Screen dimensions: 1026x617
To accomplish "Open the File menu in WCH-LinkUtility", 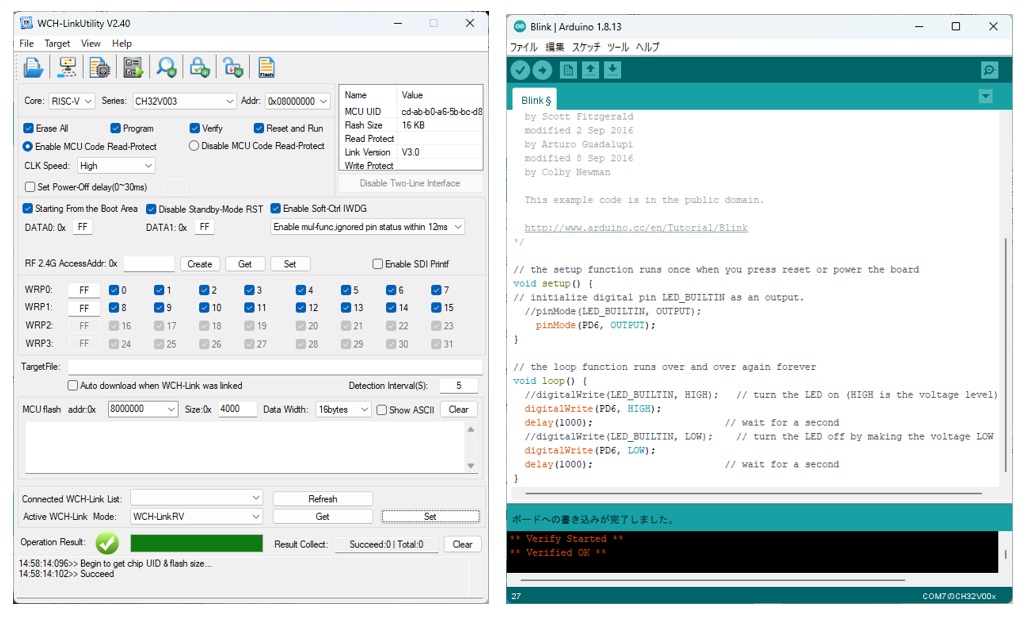I will click(x=27, y=43).
